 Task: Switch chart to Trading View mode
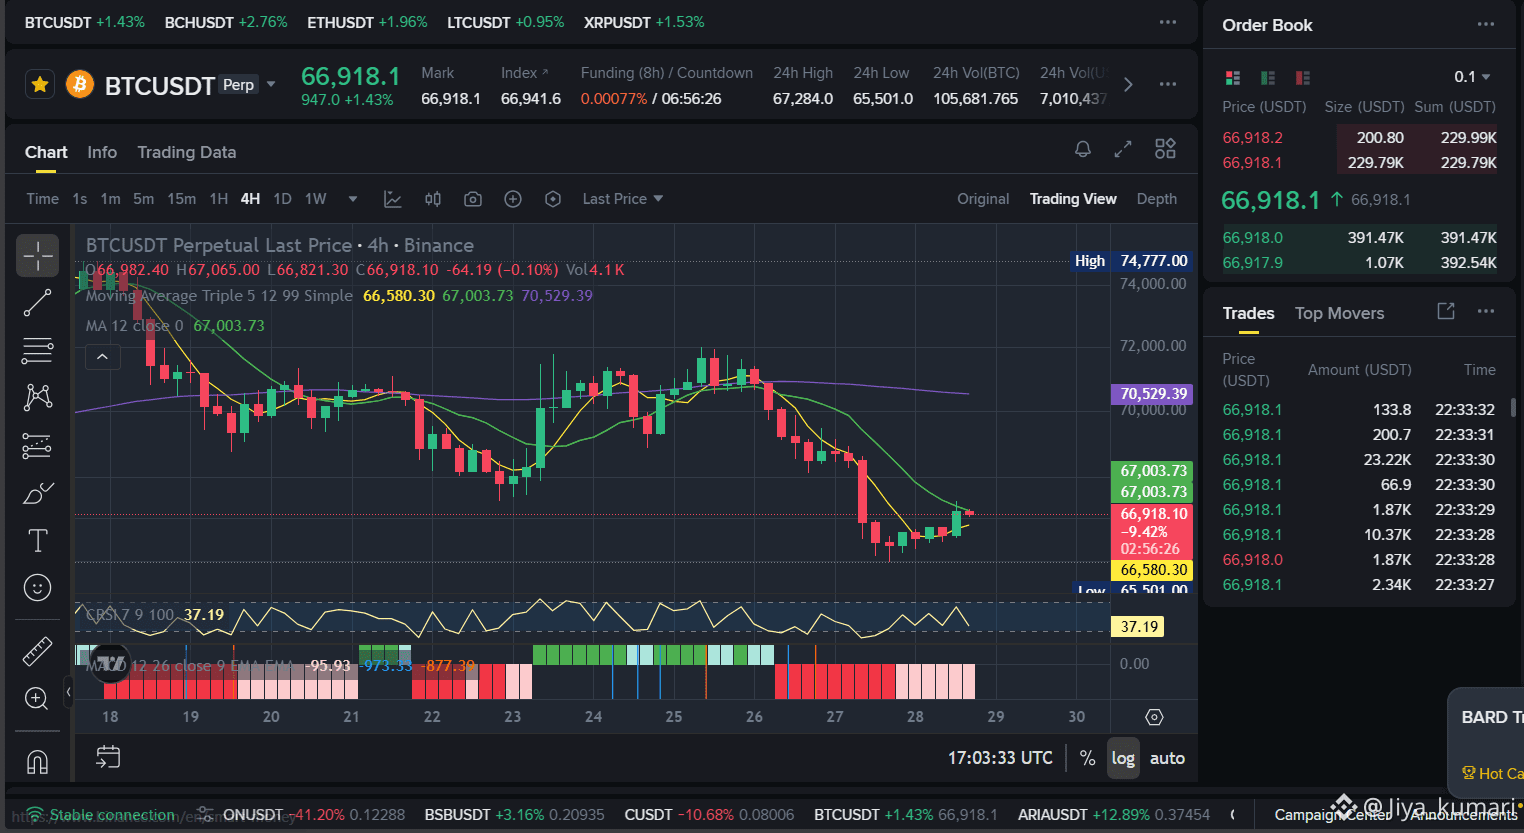tap(1073, 199)
